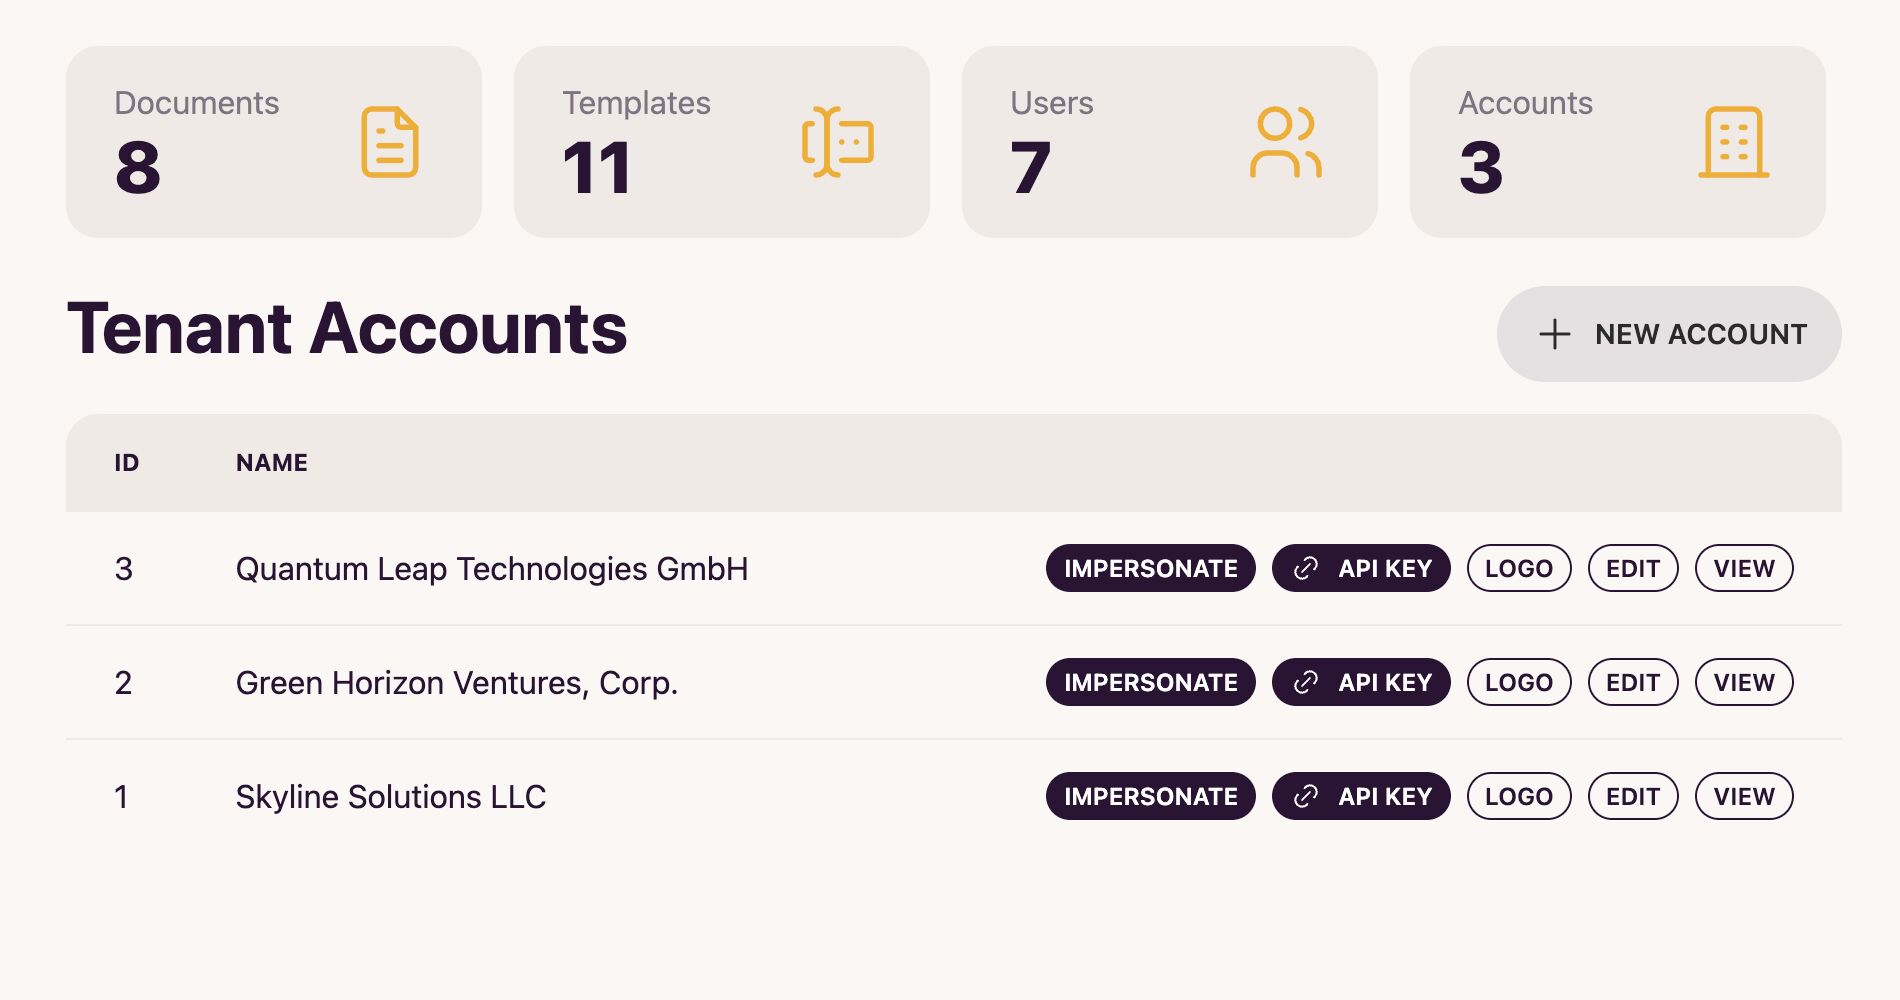The width and height of the screenshot is (1900, 1000).
Task: Open the Templates summary card
Action: pyautogui.click(x=722, y=142)
